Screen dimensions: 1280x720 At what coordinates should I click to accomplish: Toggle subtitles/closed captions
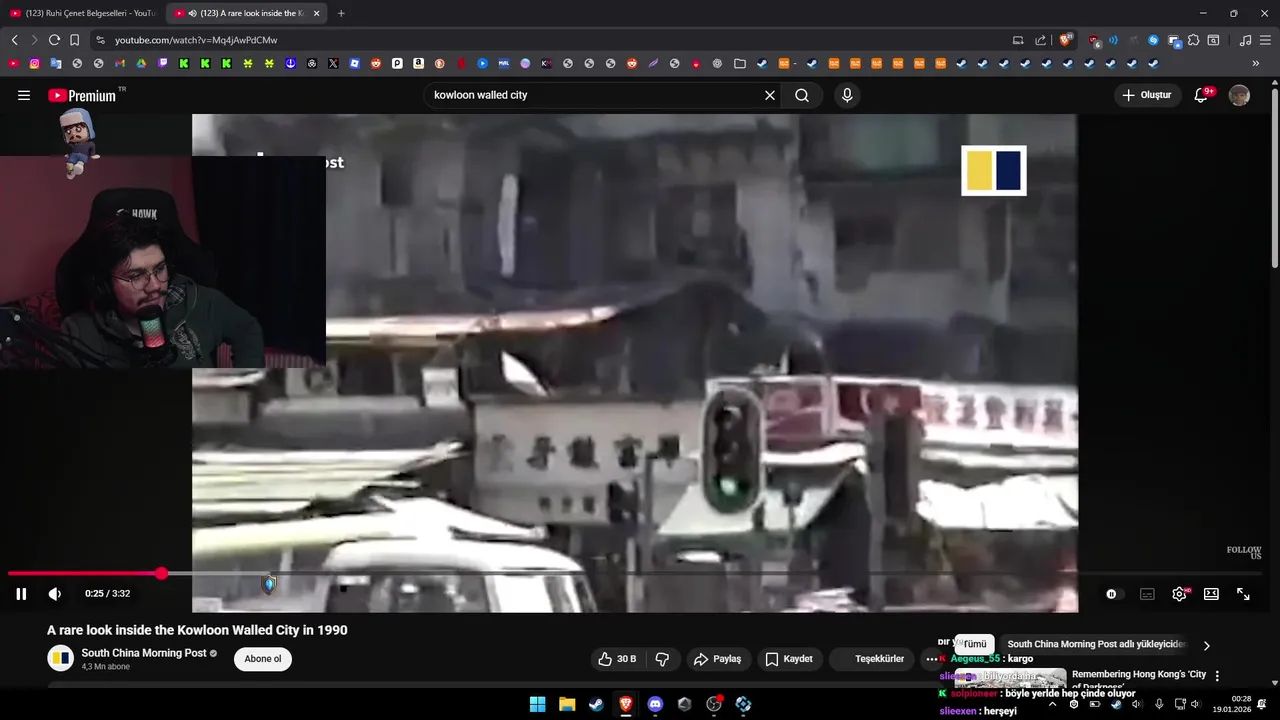(x=1147, y=594)
